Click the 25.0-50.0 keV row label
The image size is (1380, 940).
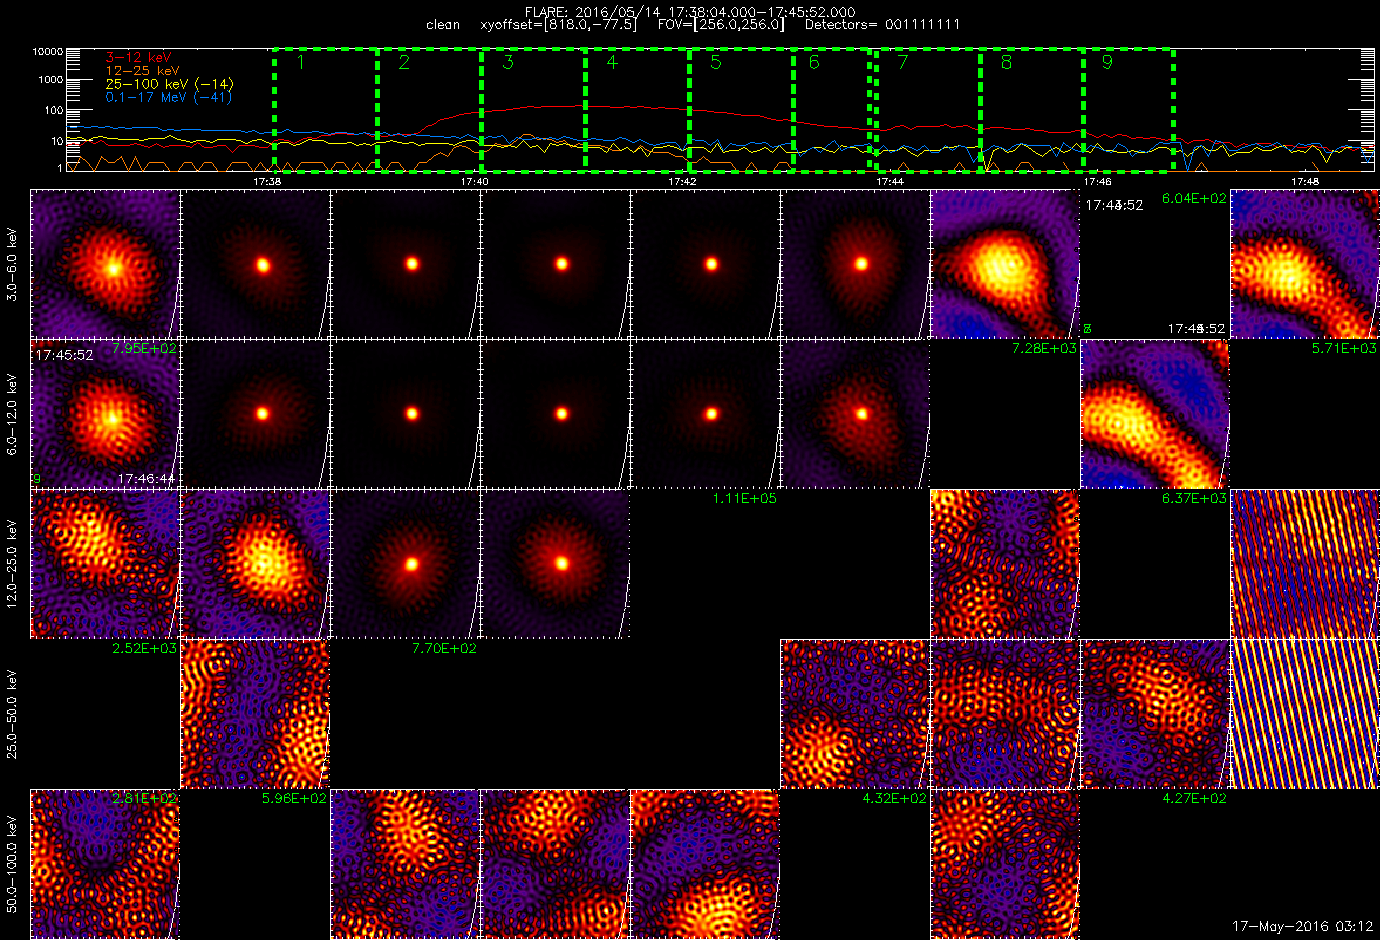(12, 715)
